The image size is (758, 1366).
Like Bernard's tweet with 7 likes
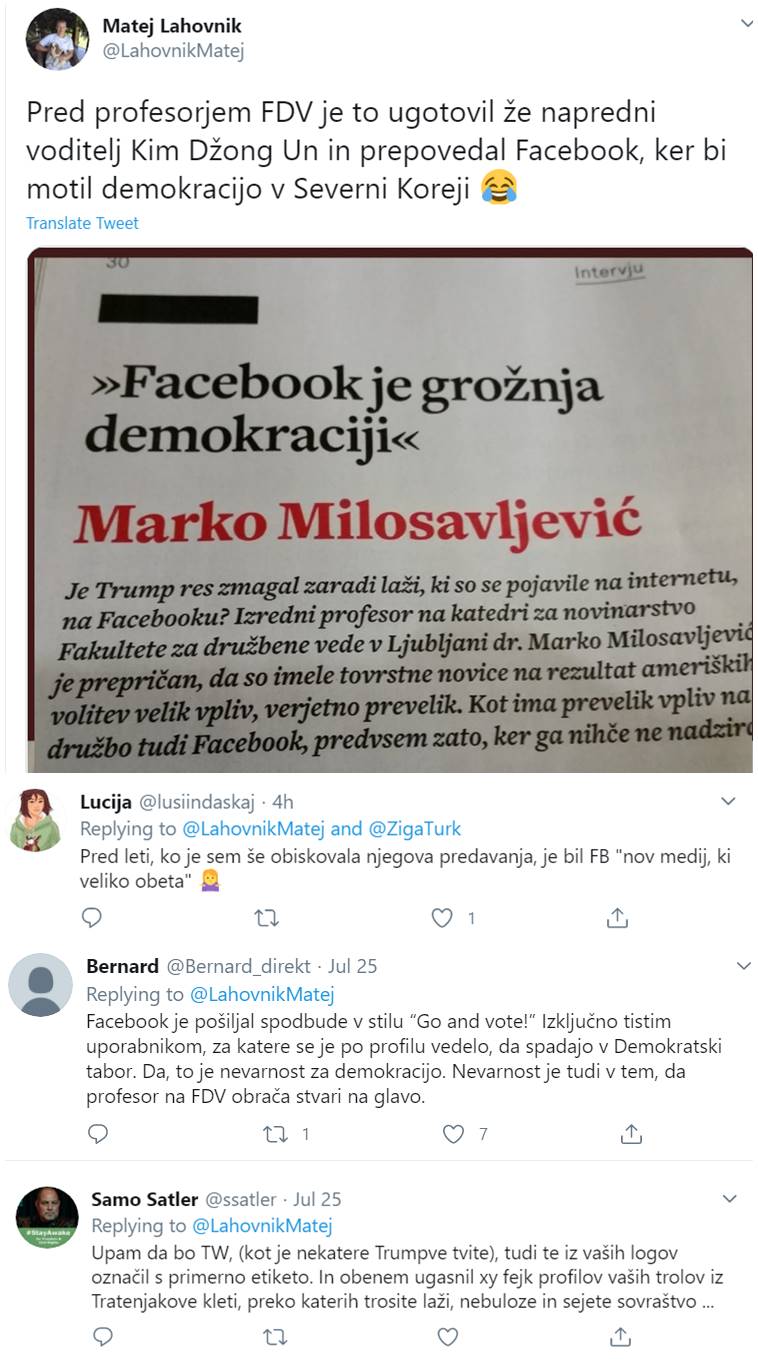click(x=454, y=1133)
